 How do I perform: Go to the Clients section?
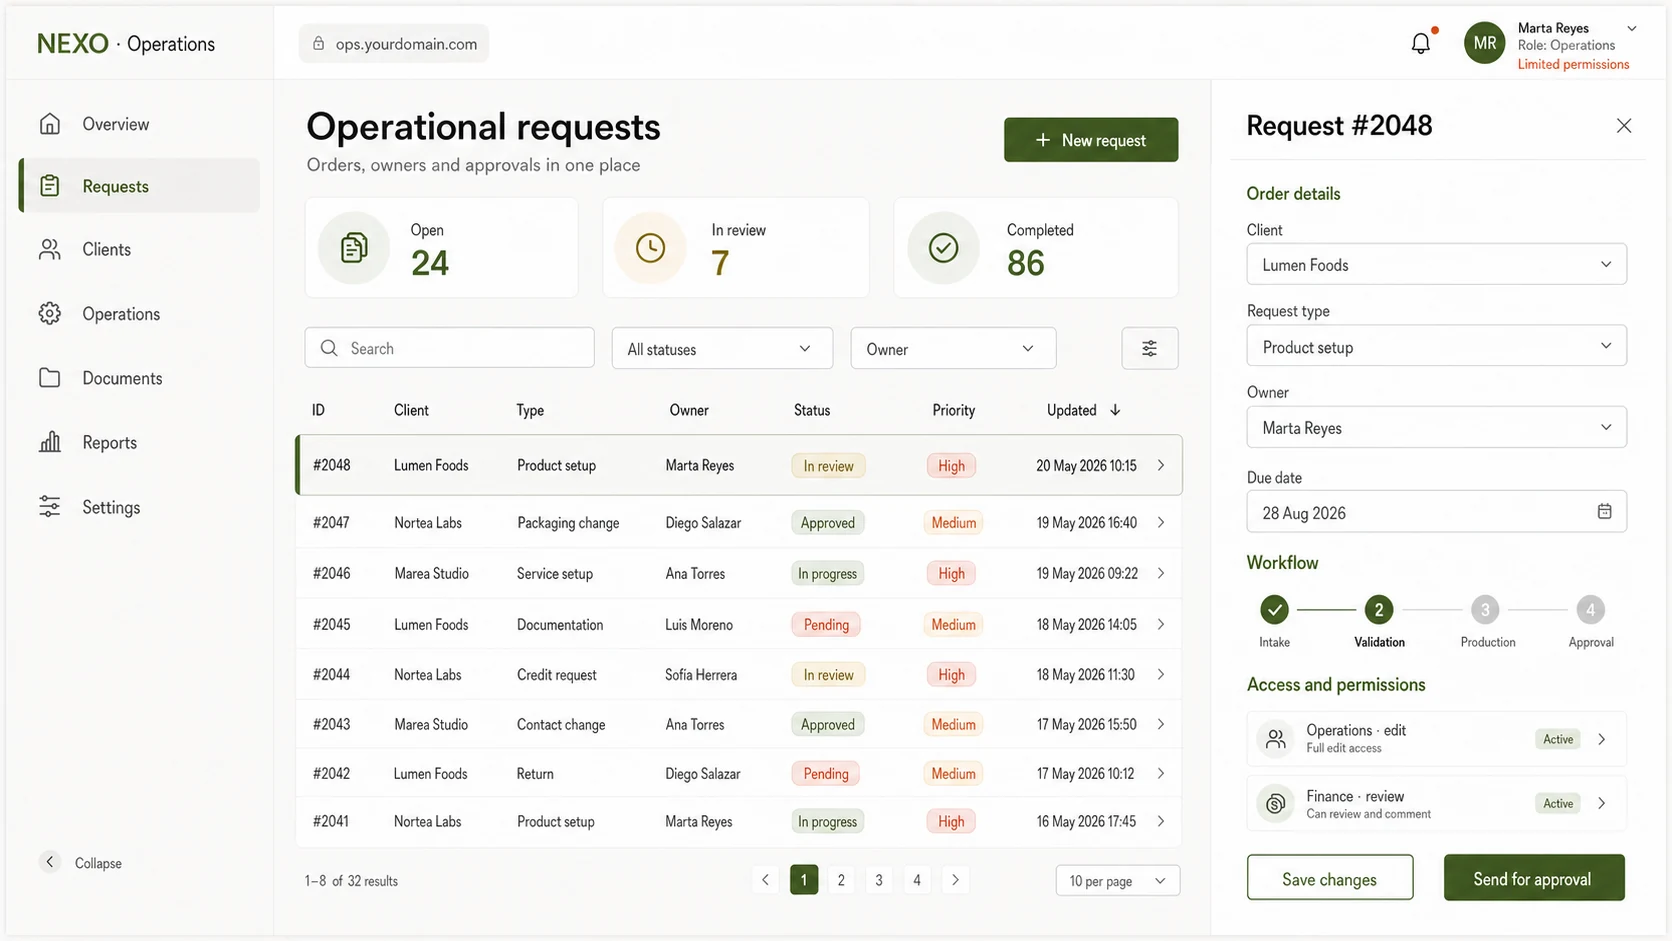coord(139,249)
